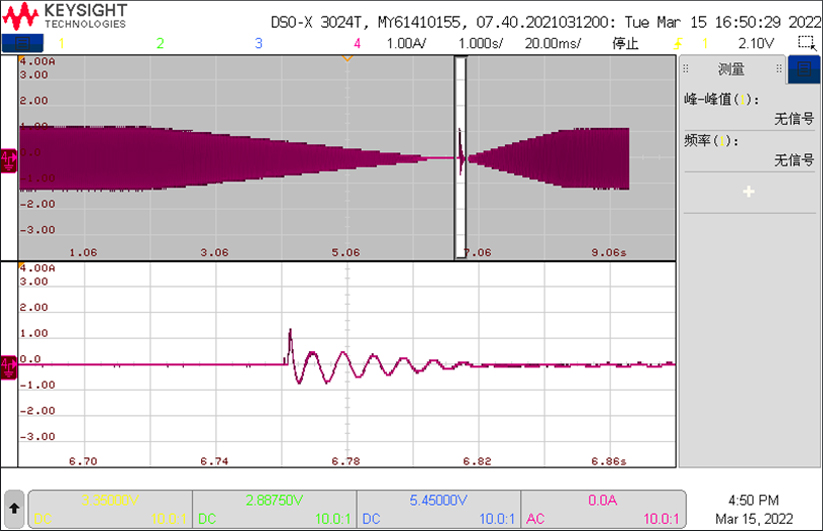
Task: Click the trigger edge slope icon
Action: (x=679, y=43)
